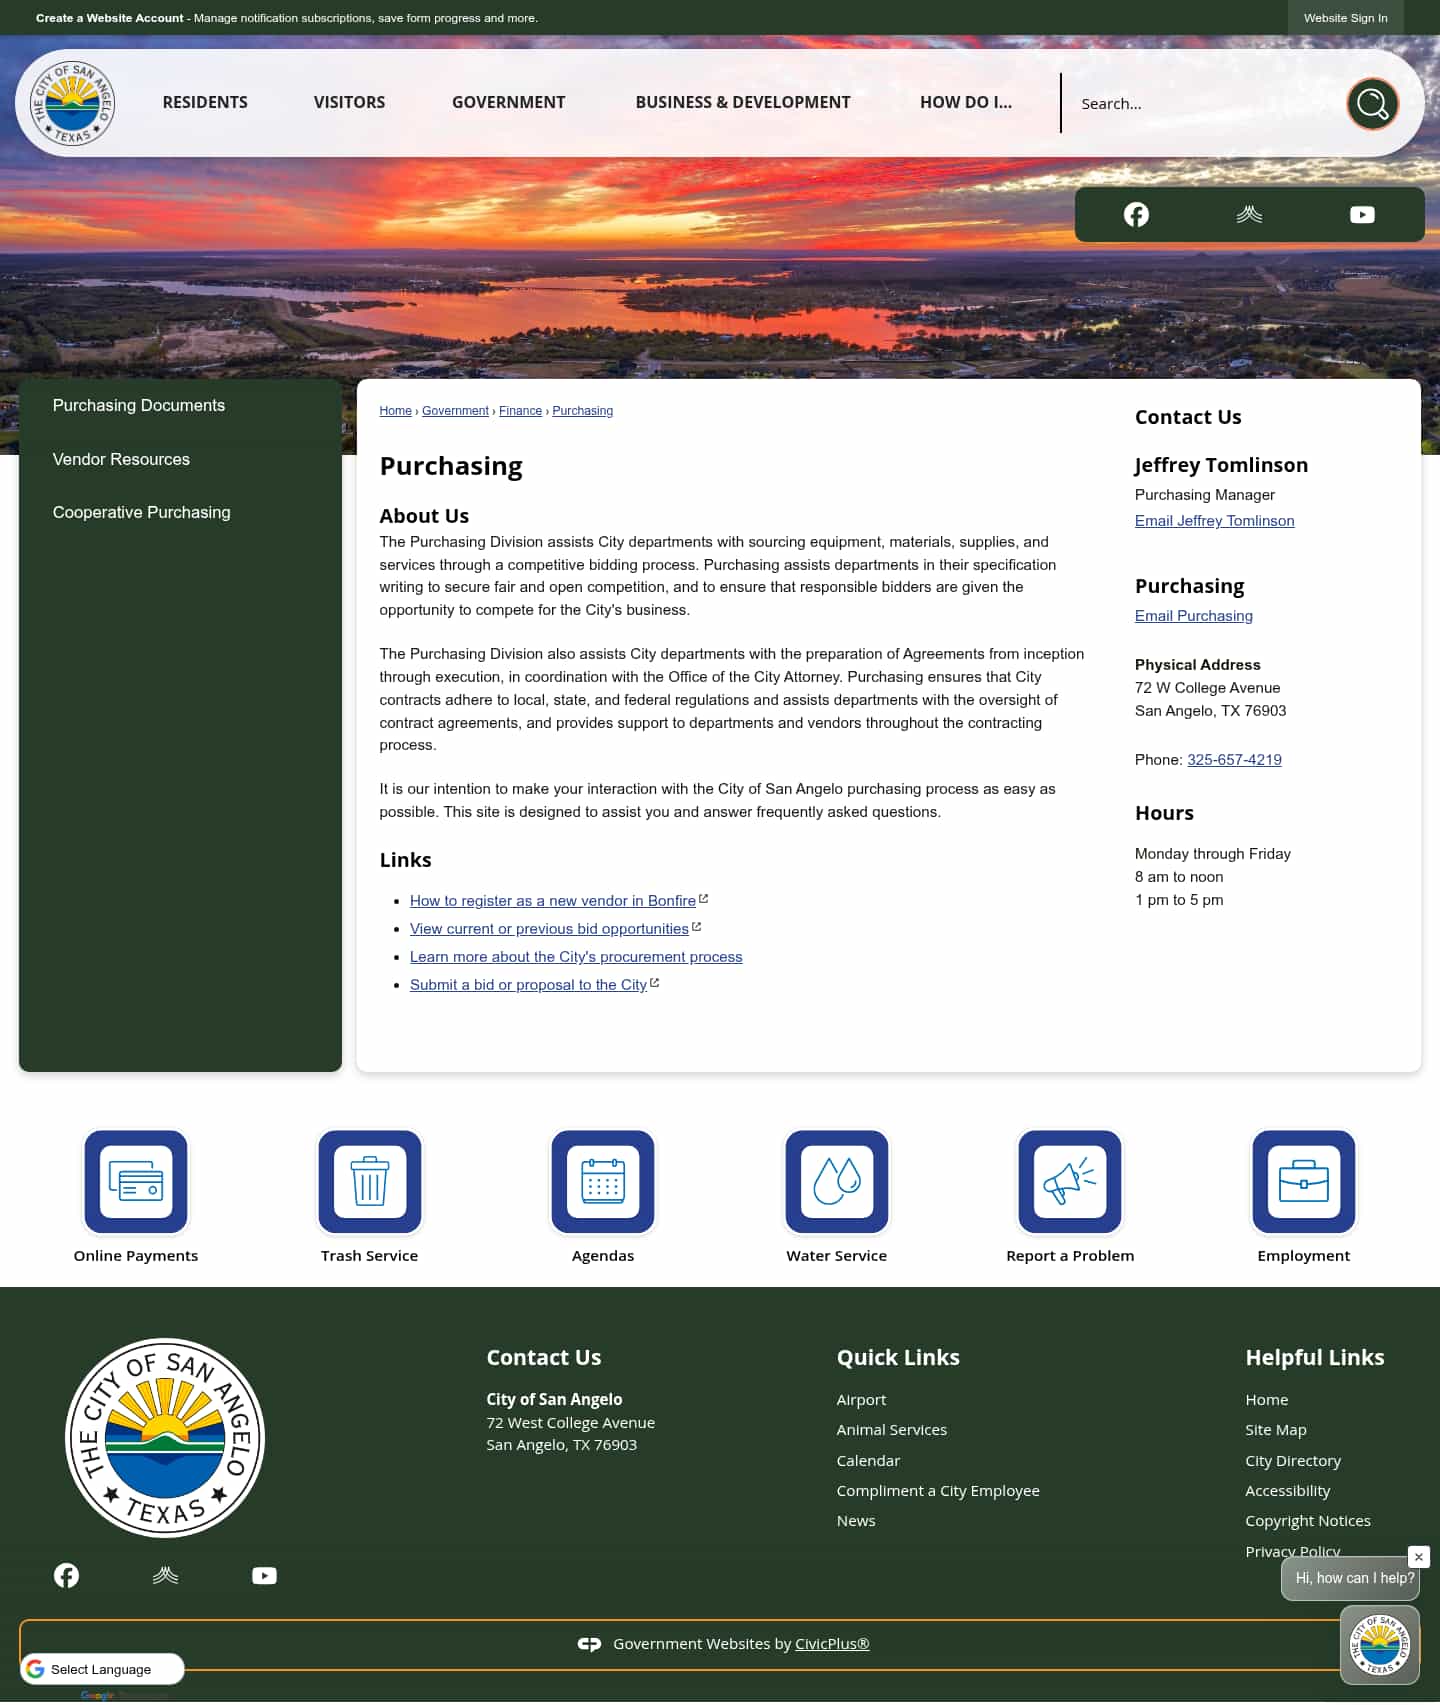Open the Visitors menu
The width and height of the screenshot is (1440, 1705).
[x=349, y=102]
